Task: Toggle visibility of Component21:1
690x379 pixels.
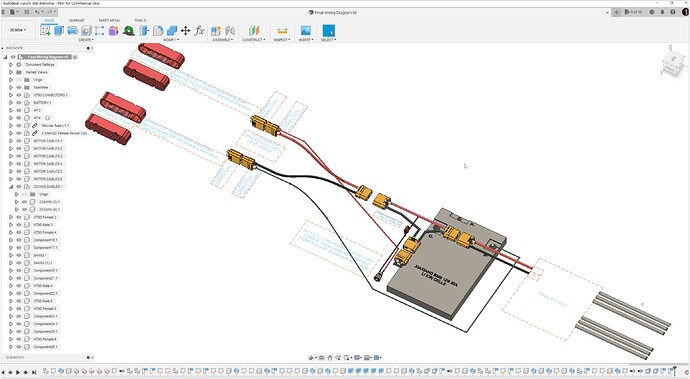Action: pyautogui.click(x=19, y=278)
